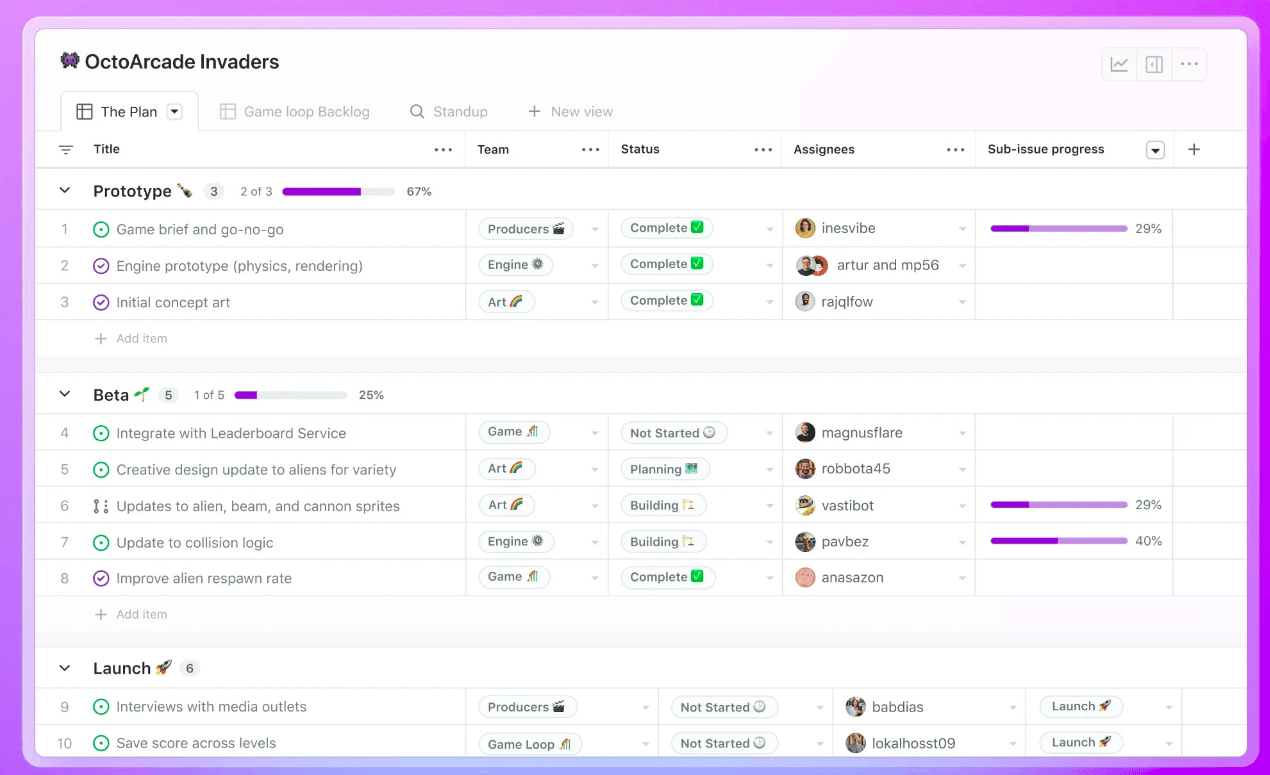Collapse the Beta group

pyautogui.click(x=65, y=395)
